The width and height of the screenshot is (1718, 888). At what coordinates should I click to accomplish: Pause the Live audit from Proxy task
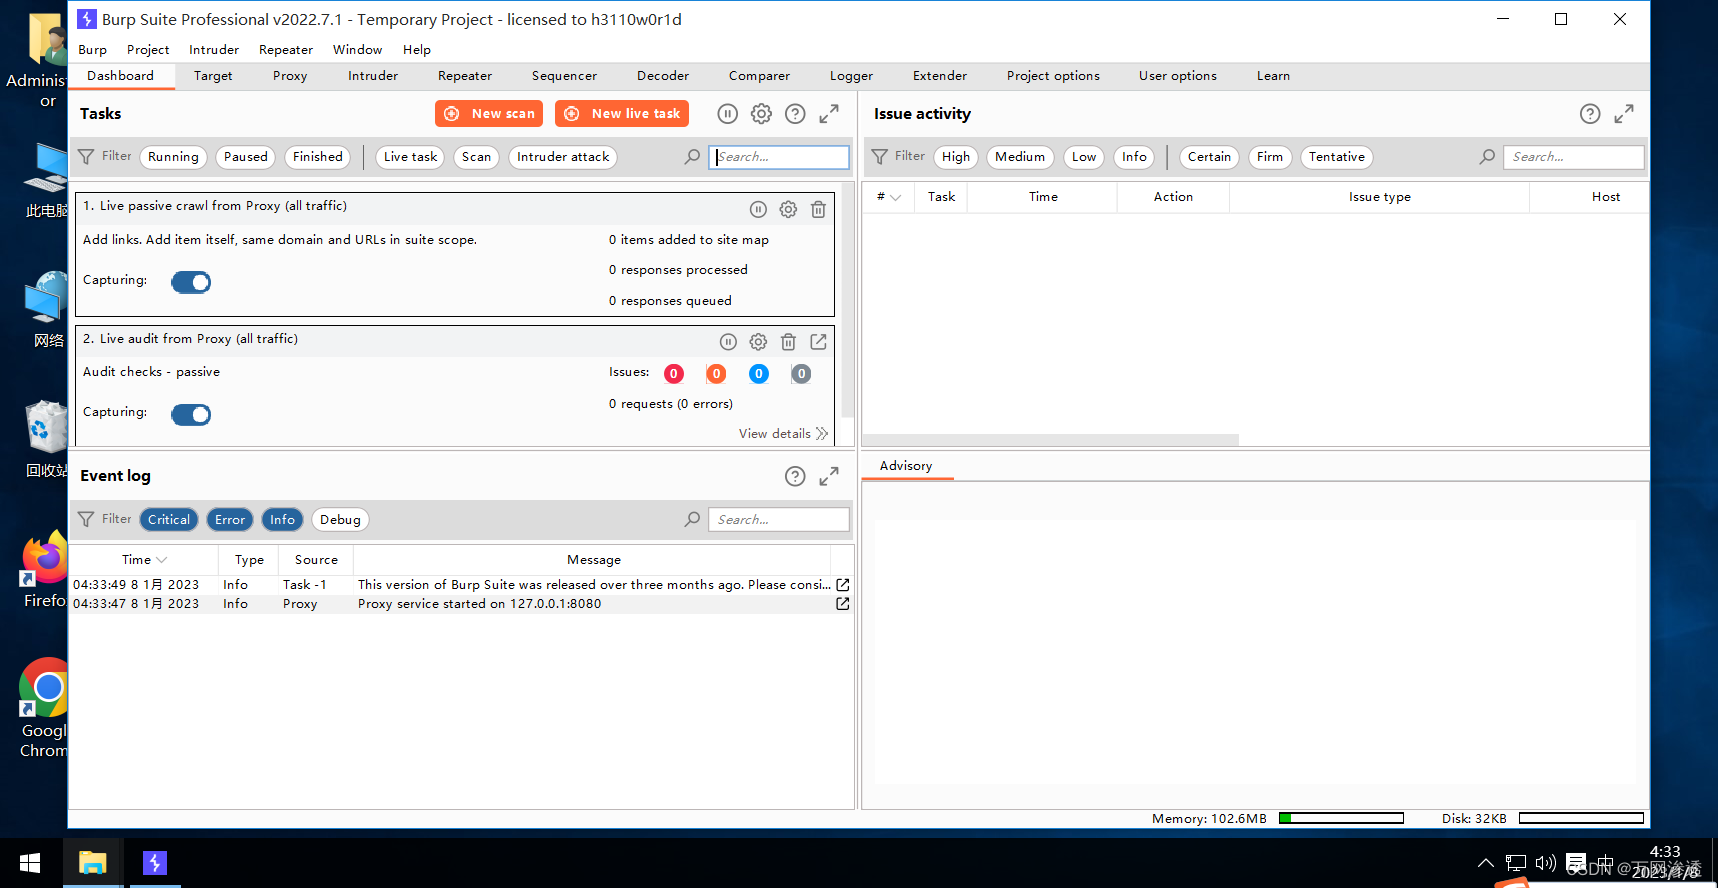coord(728,342)
